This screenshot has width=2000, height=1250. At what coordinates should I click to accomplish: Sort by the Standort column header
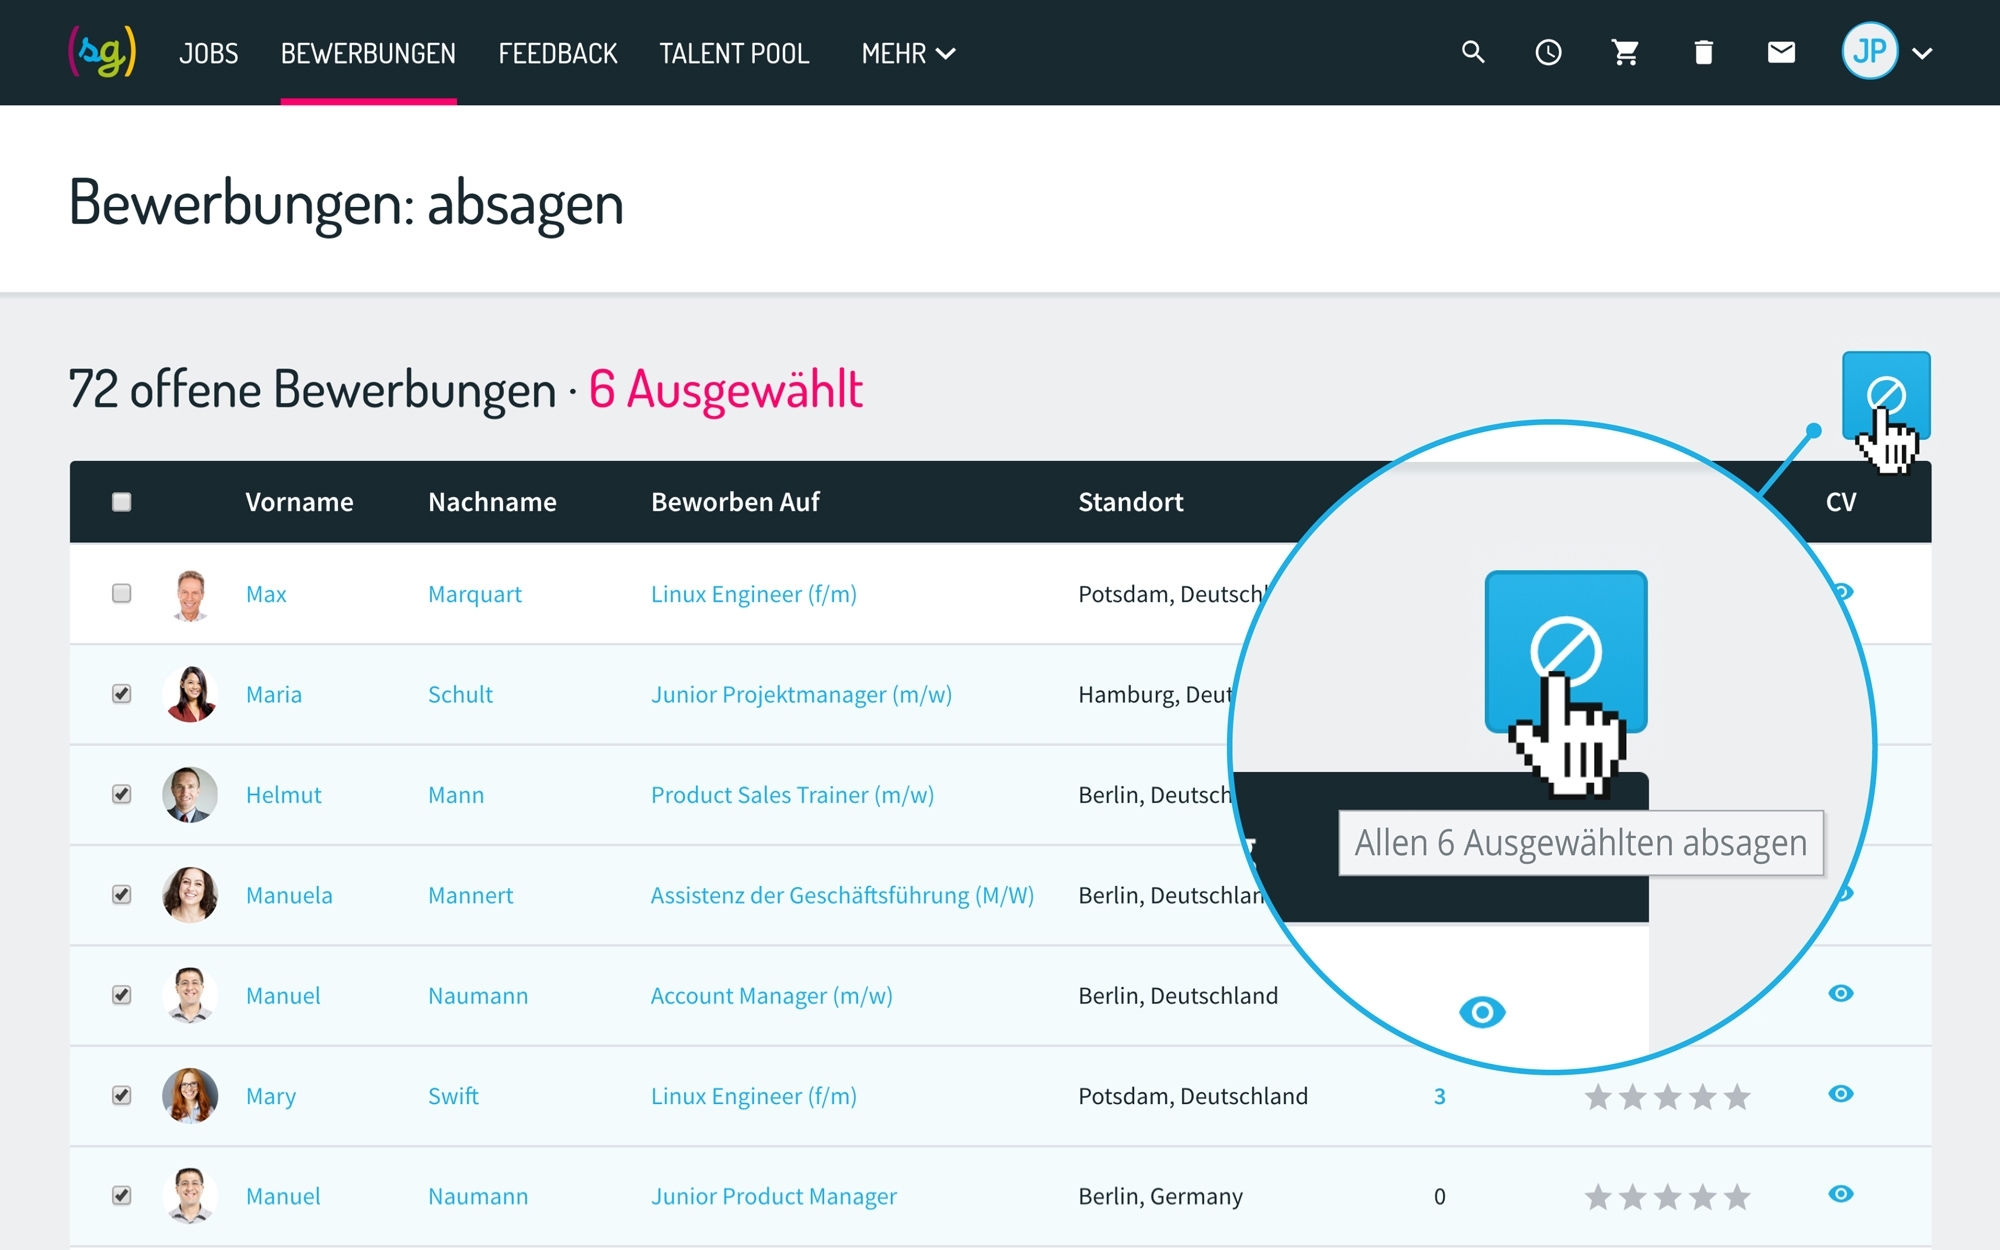[1130, 502]
